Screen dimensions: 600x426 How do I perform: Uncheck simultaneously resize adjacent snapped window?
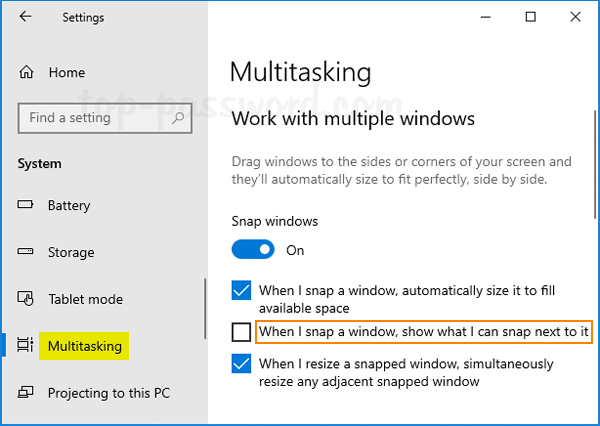(241, 364)
